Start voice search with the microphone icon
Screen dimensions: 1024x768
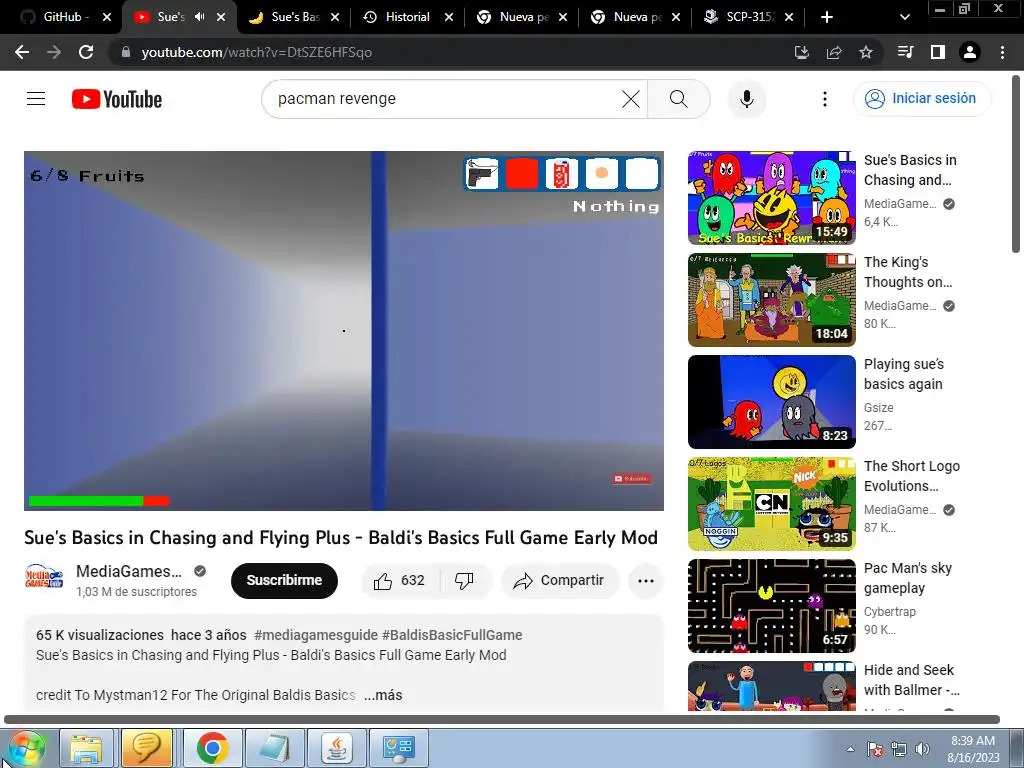[746, 99]
